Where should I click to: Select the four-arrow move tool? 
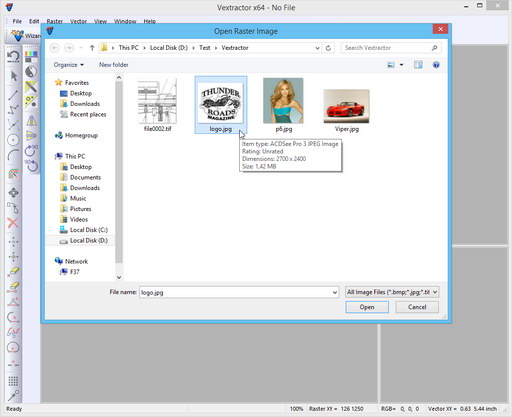click(x=13, y=193)
